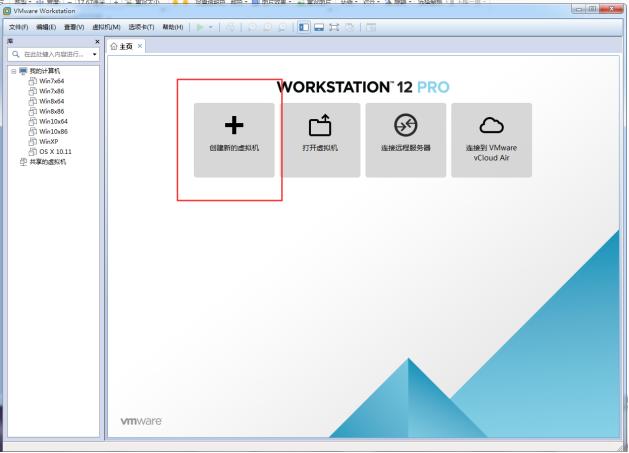Open the 编辑(E) menu
Screen dimensions: 629x453
click(x=46, y=27)
